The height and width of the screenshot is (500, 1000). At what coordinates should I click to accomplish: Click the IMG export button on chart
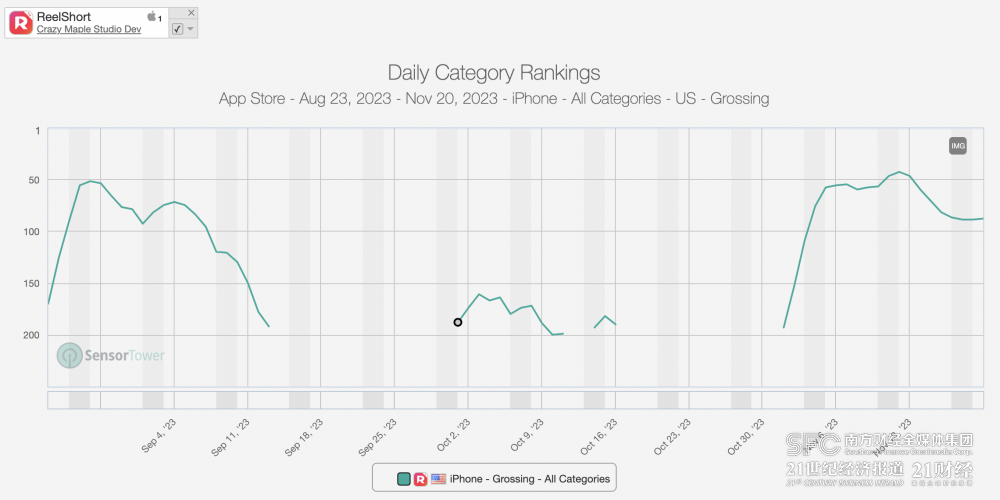pos(958,147)
